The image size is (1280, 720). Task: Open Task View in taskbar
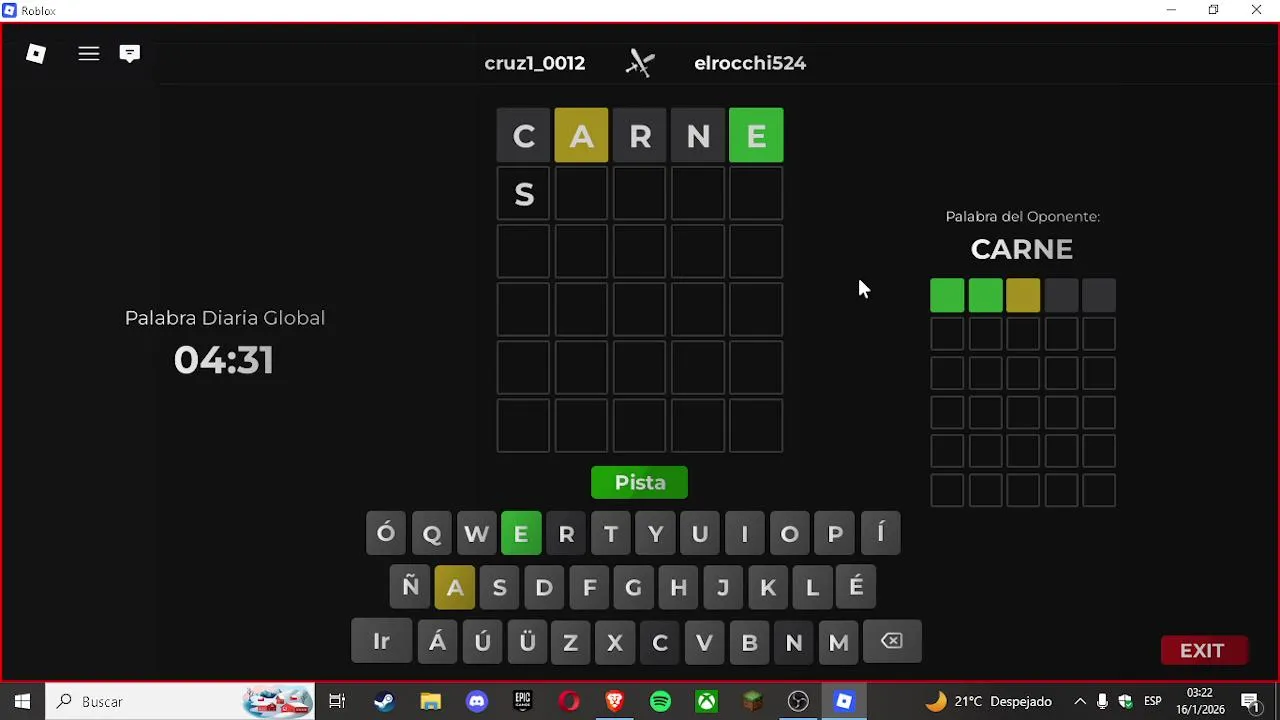[337, 702]
